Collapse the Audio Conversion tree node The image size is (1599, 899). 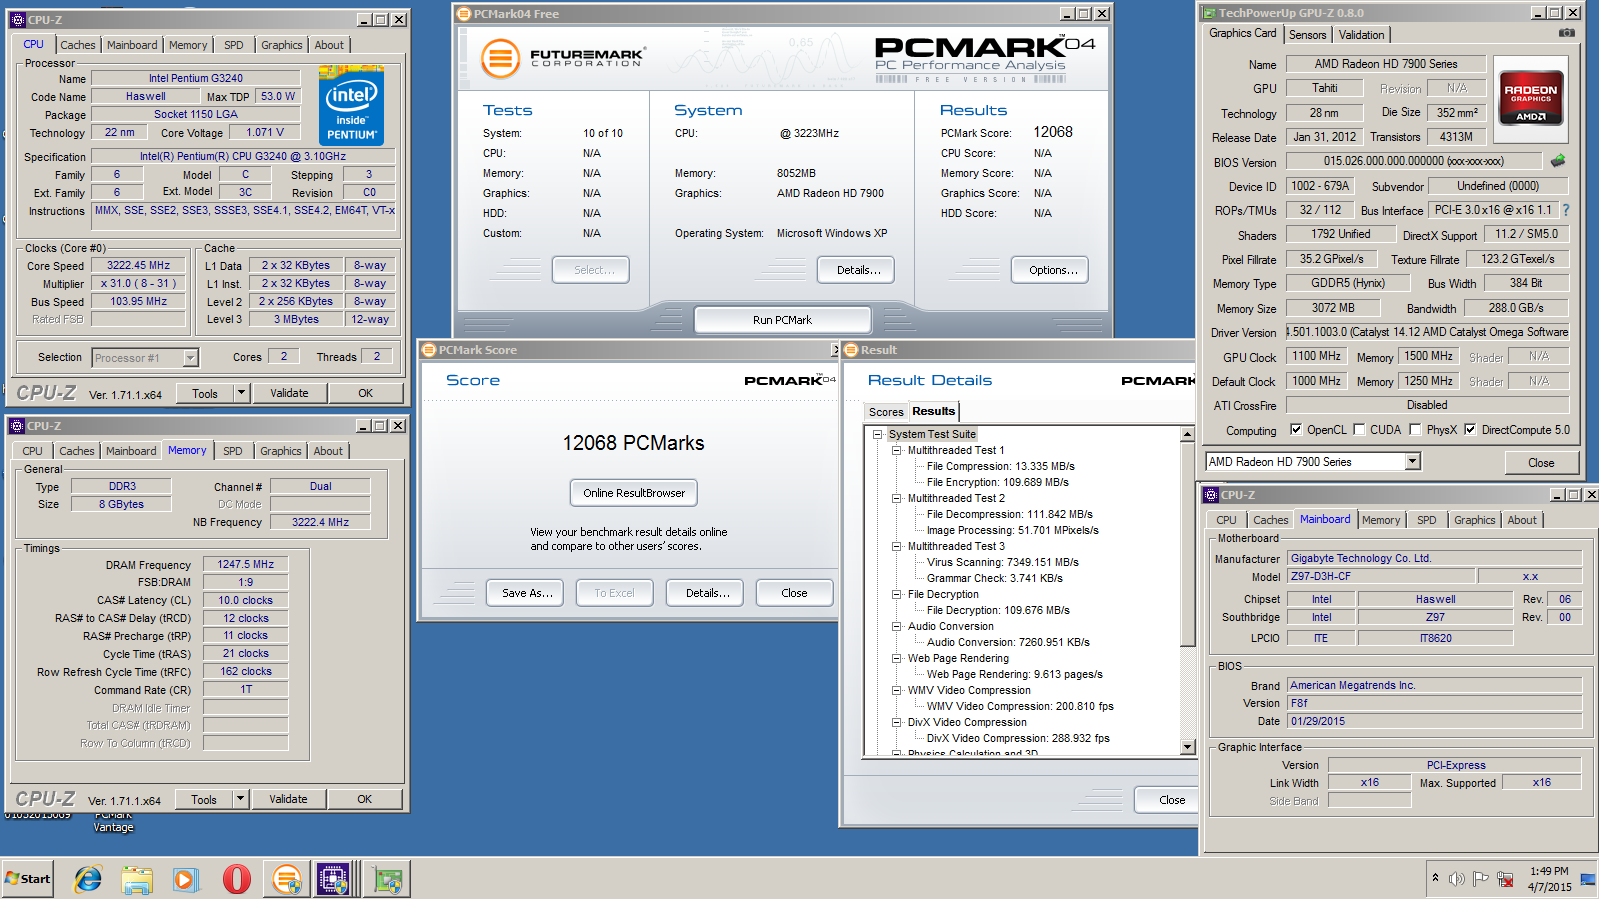[x=897, y=626]
